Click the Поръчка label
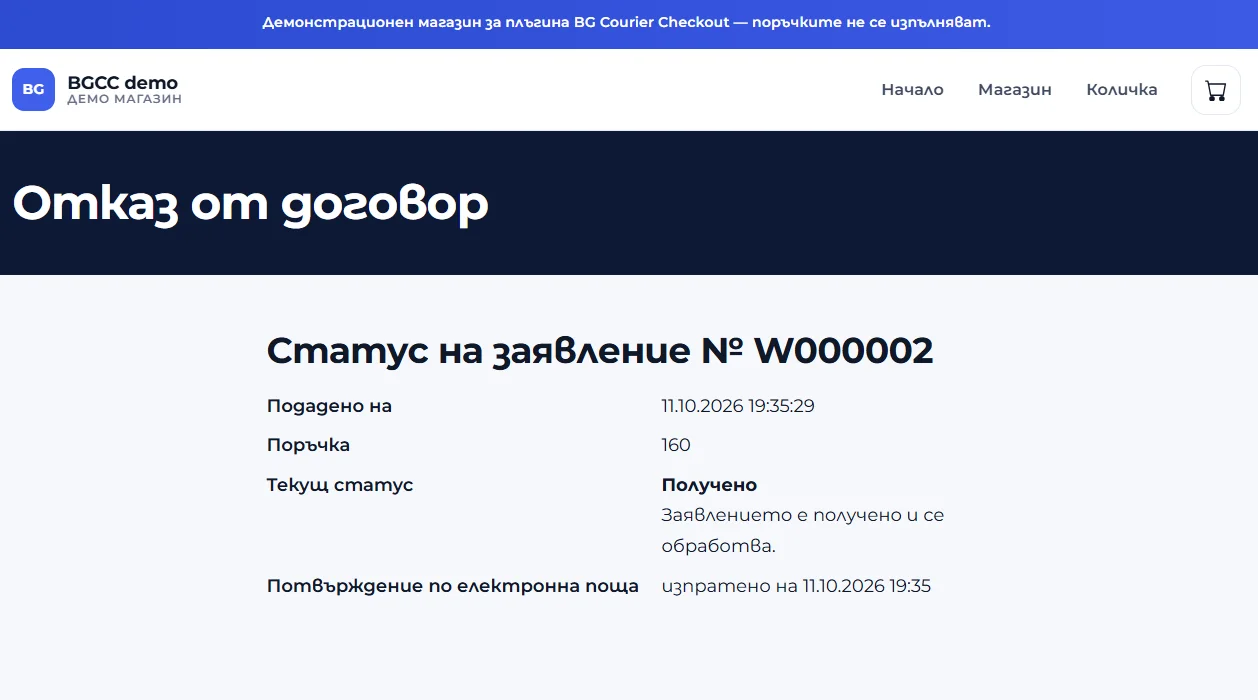 pyautogui.click(x=308, y=445)
